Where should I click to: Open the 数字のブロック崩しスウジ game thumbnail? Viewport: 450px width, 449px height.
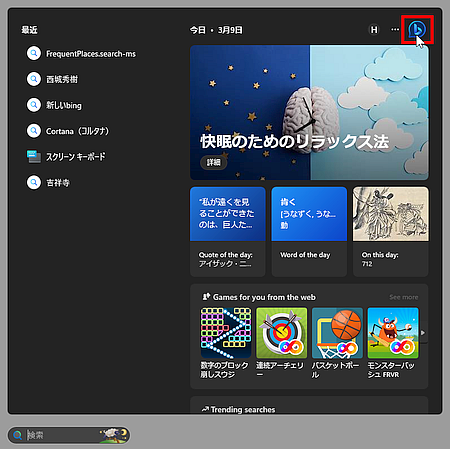tap(226, 333)
